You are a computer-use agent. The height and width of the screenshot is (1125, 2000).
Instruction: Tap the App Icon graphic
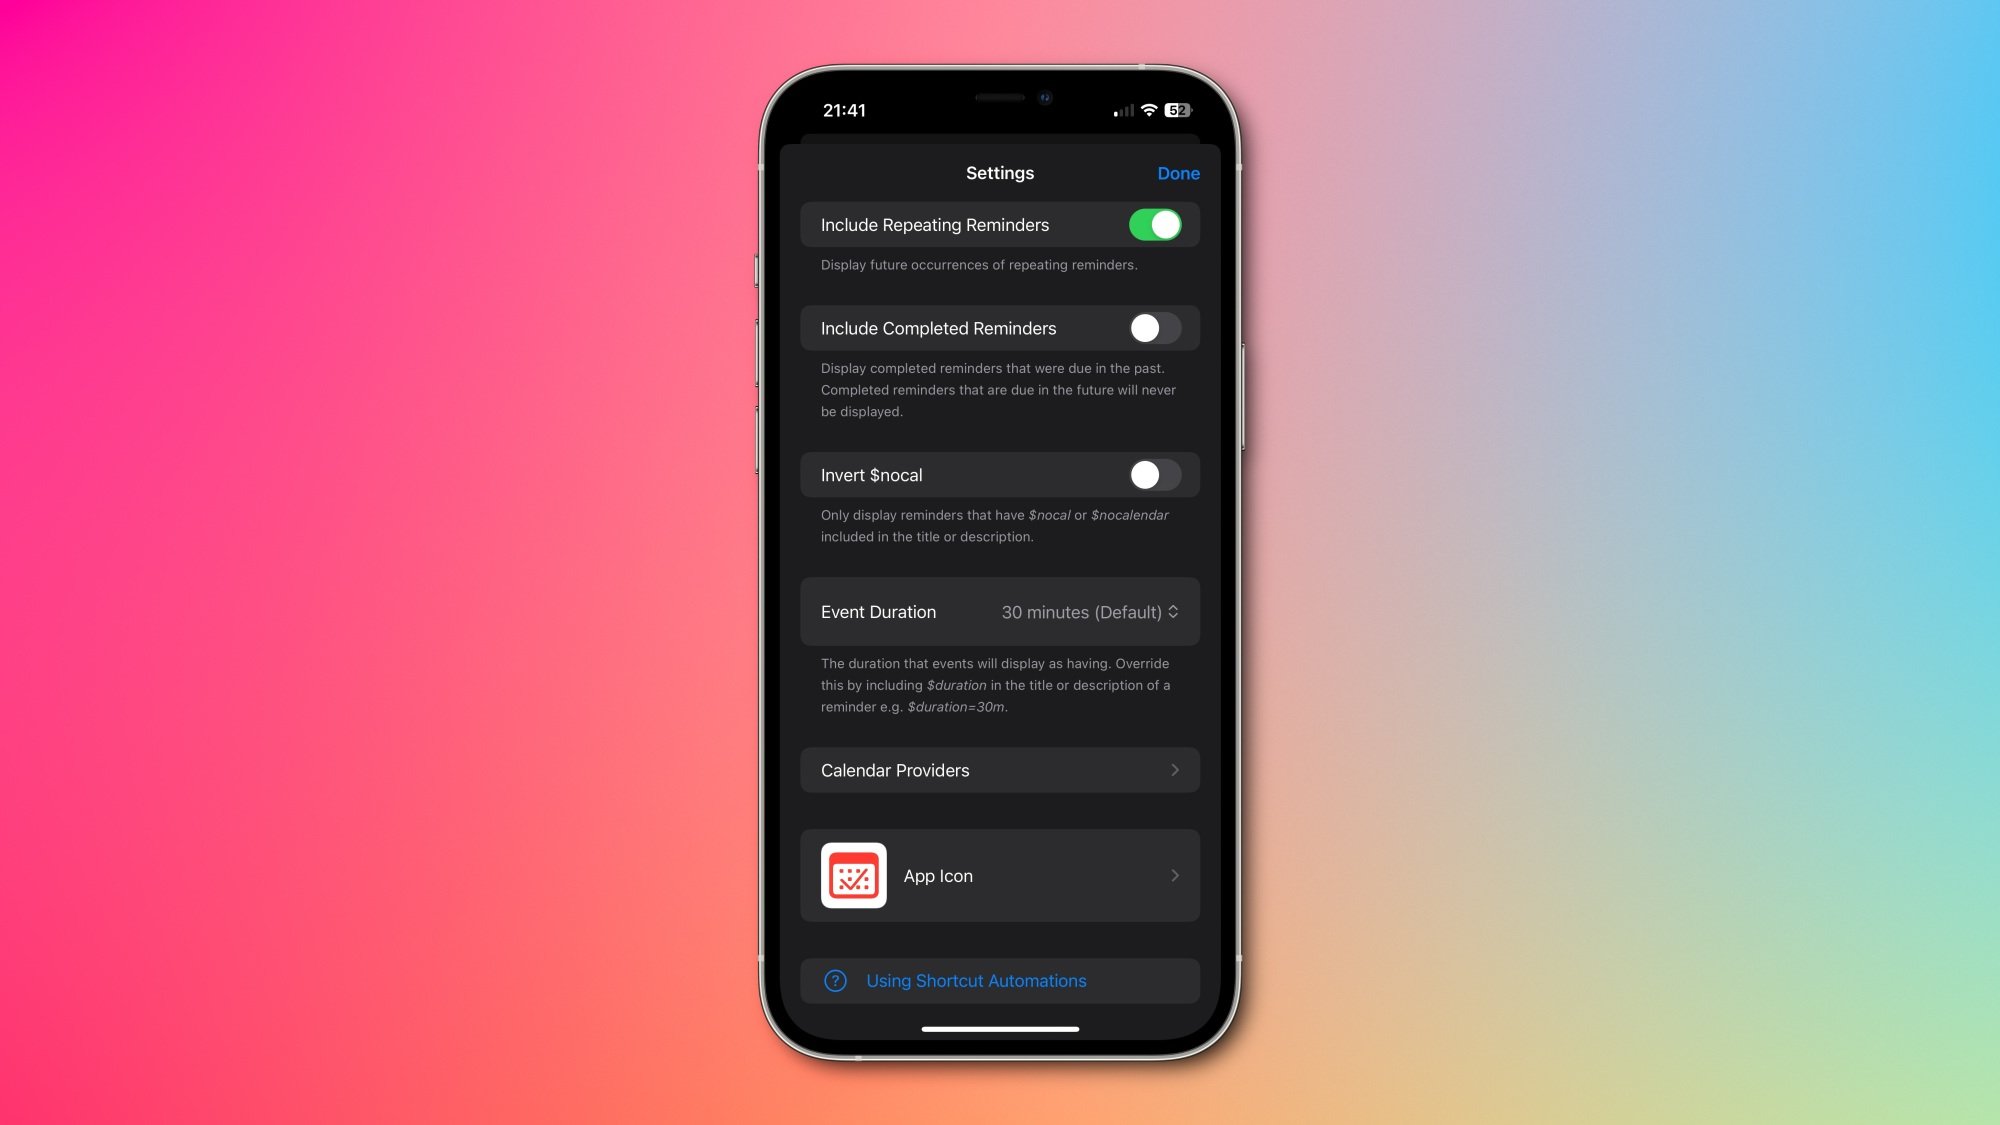click(853, 875)
